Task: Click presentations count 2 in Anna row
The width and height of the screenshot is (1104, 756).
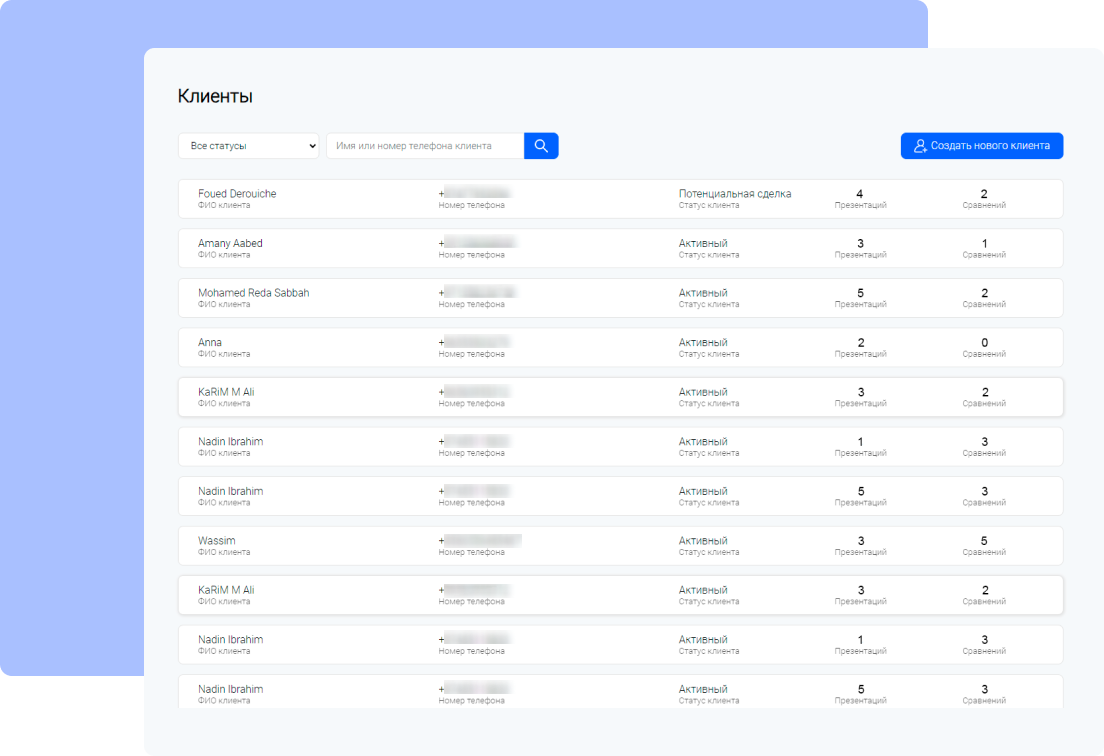Action: [x=860, y=342]
